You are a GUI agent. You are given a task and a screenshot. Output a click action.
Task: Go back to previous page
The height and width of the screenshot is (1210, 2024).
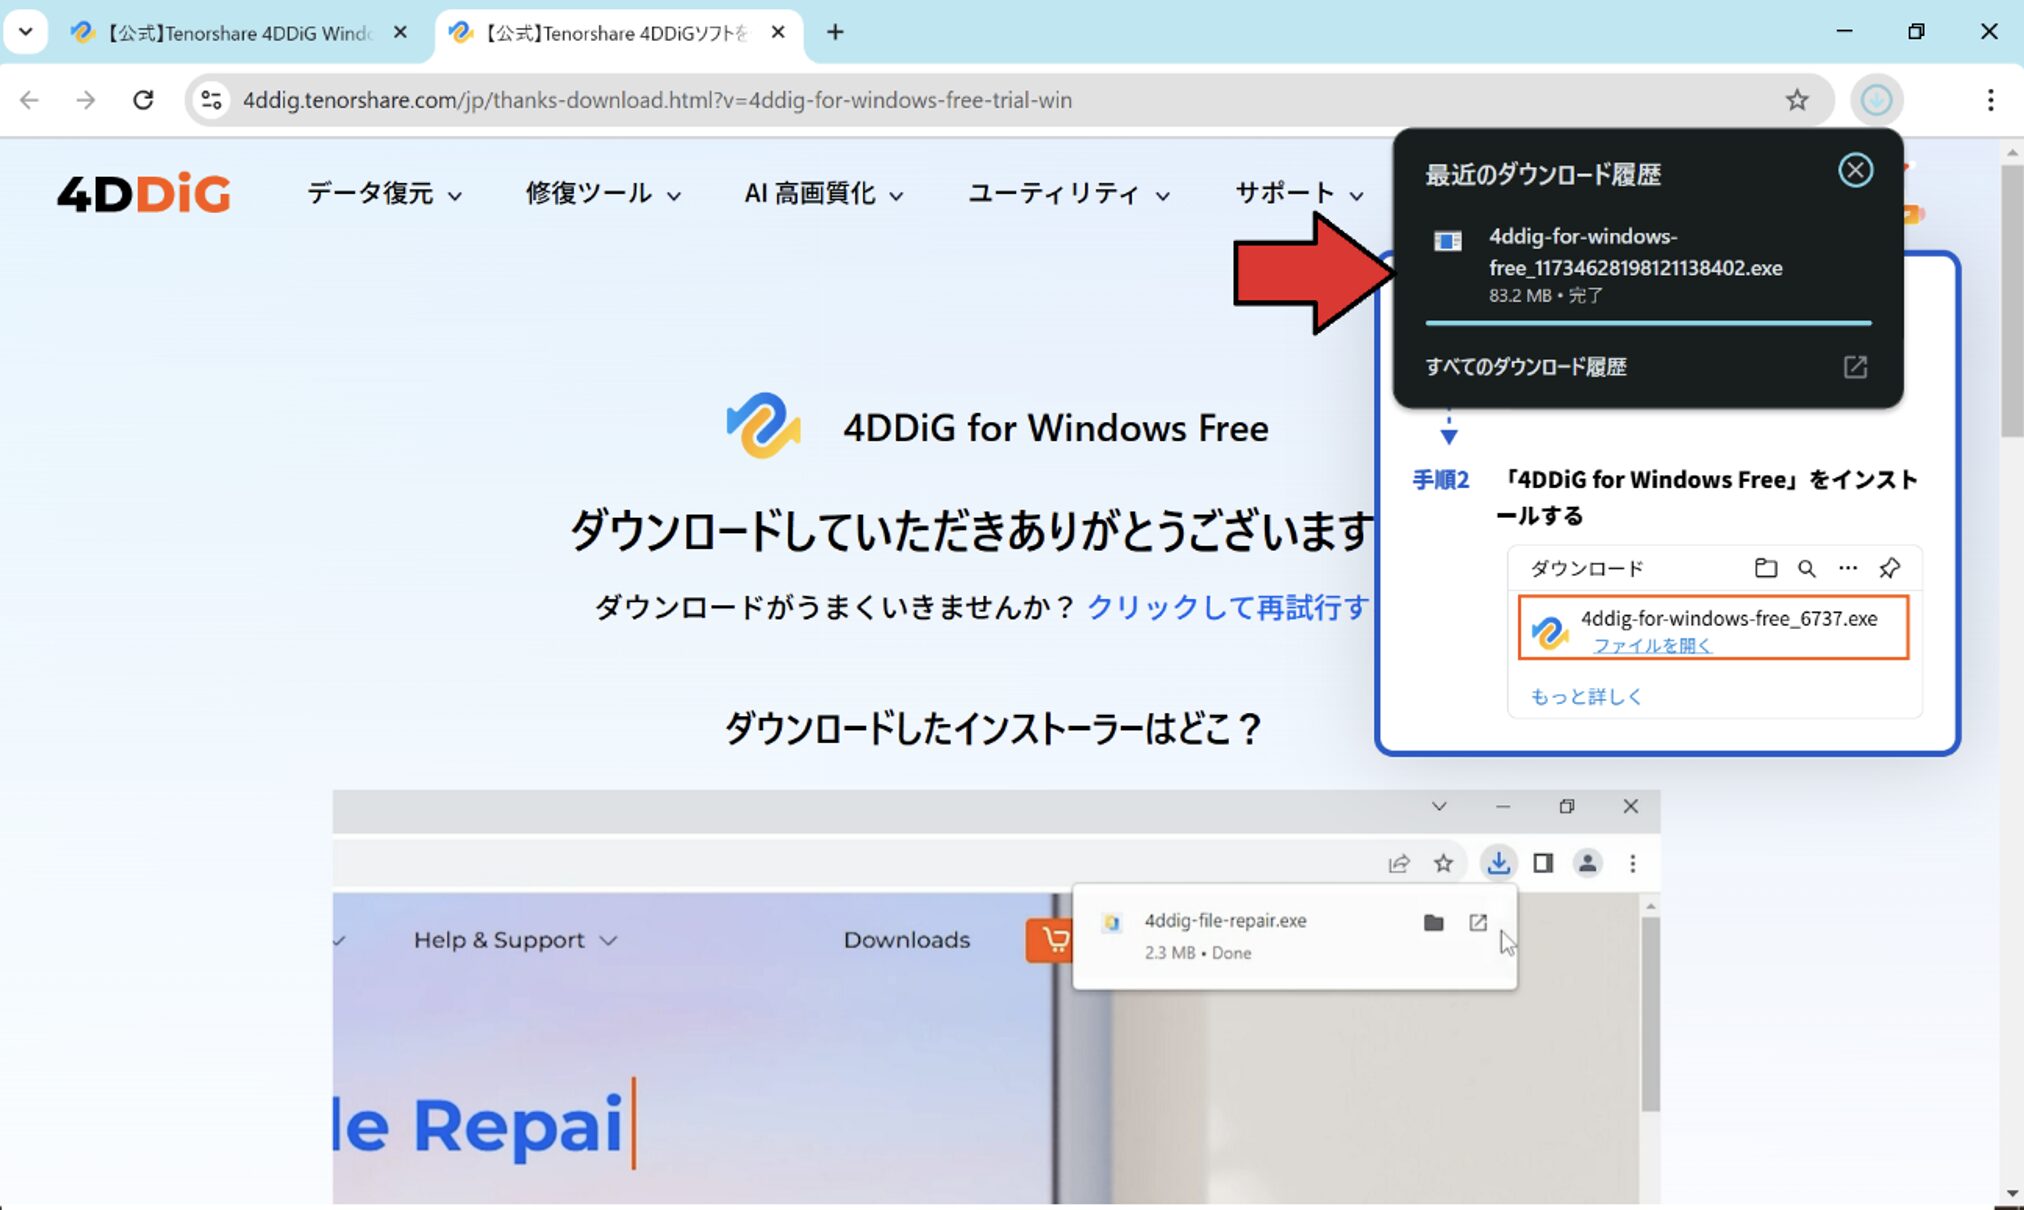30,100
